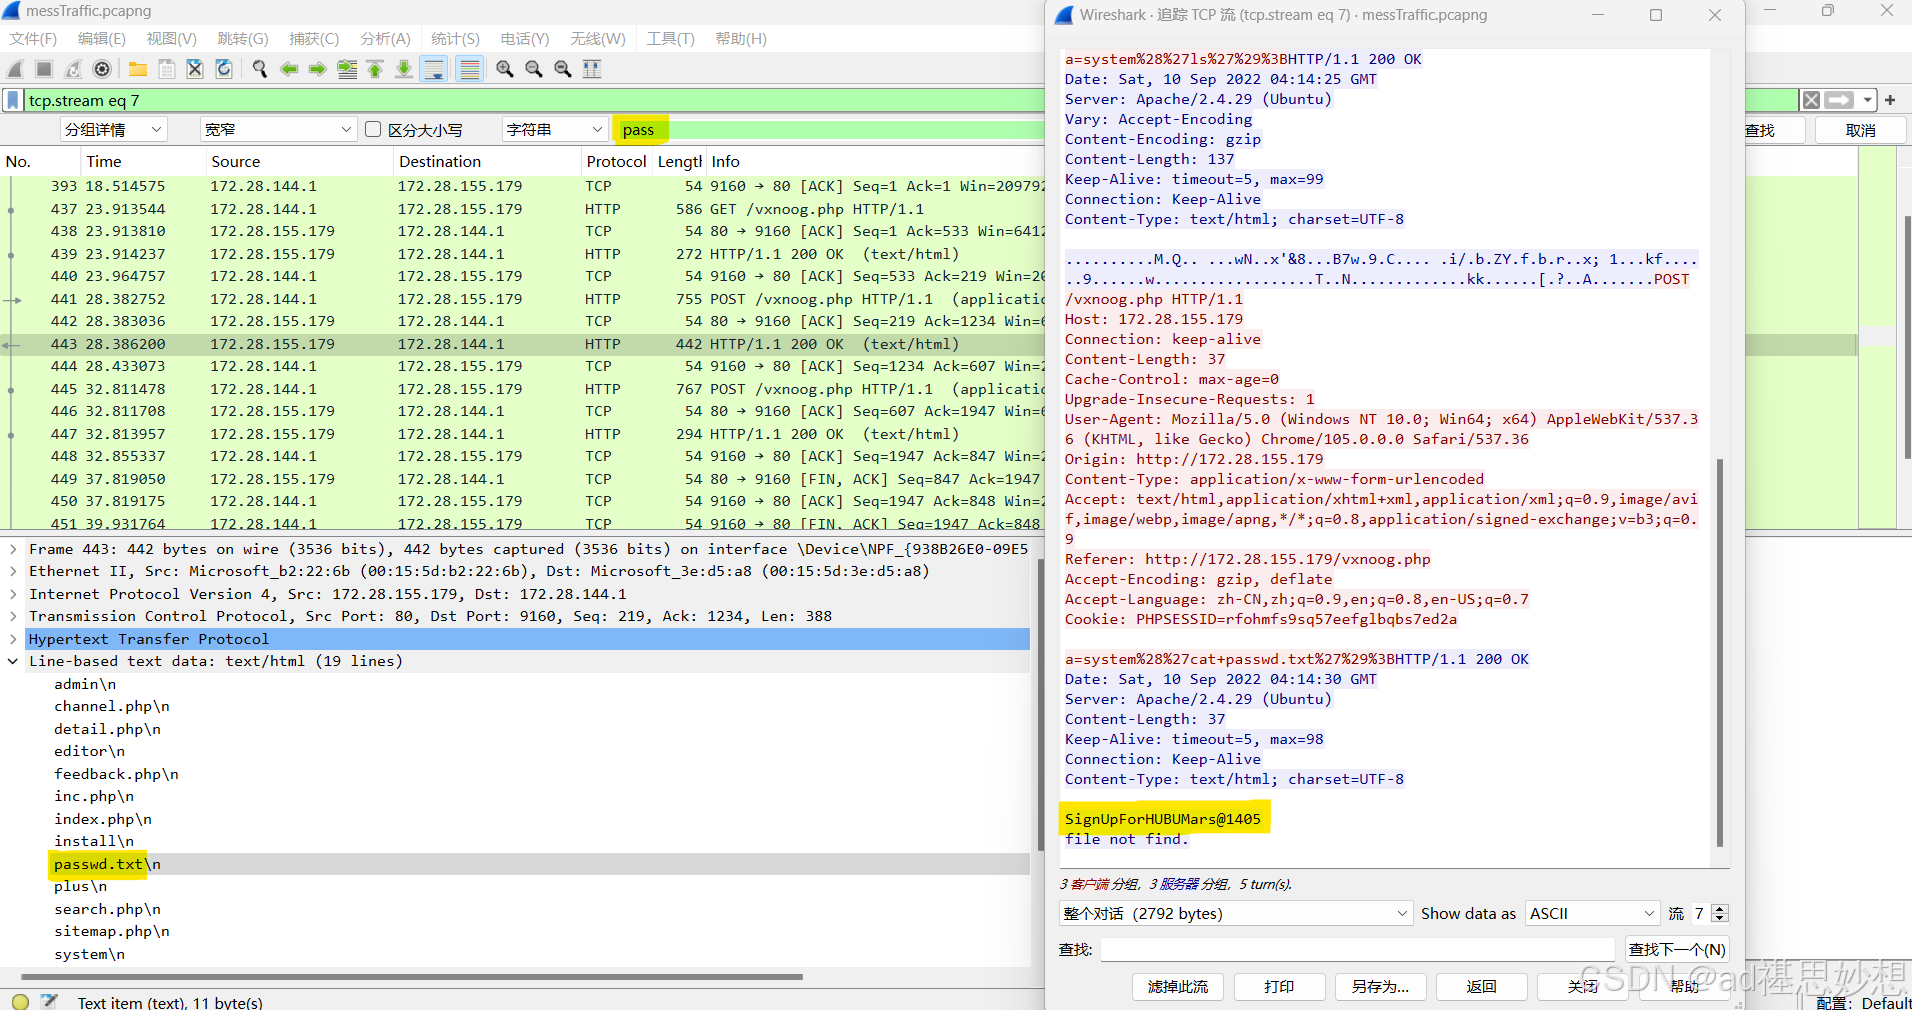Screen dimensions: 1912x1010
Task: Zoom in on the packet list
Action: [x=504, y=69]
